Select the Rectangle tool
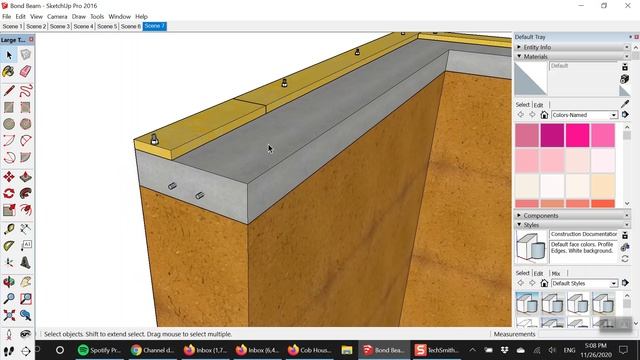Viewport: 640px width, 360px height. click(9, 107)
